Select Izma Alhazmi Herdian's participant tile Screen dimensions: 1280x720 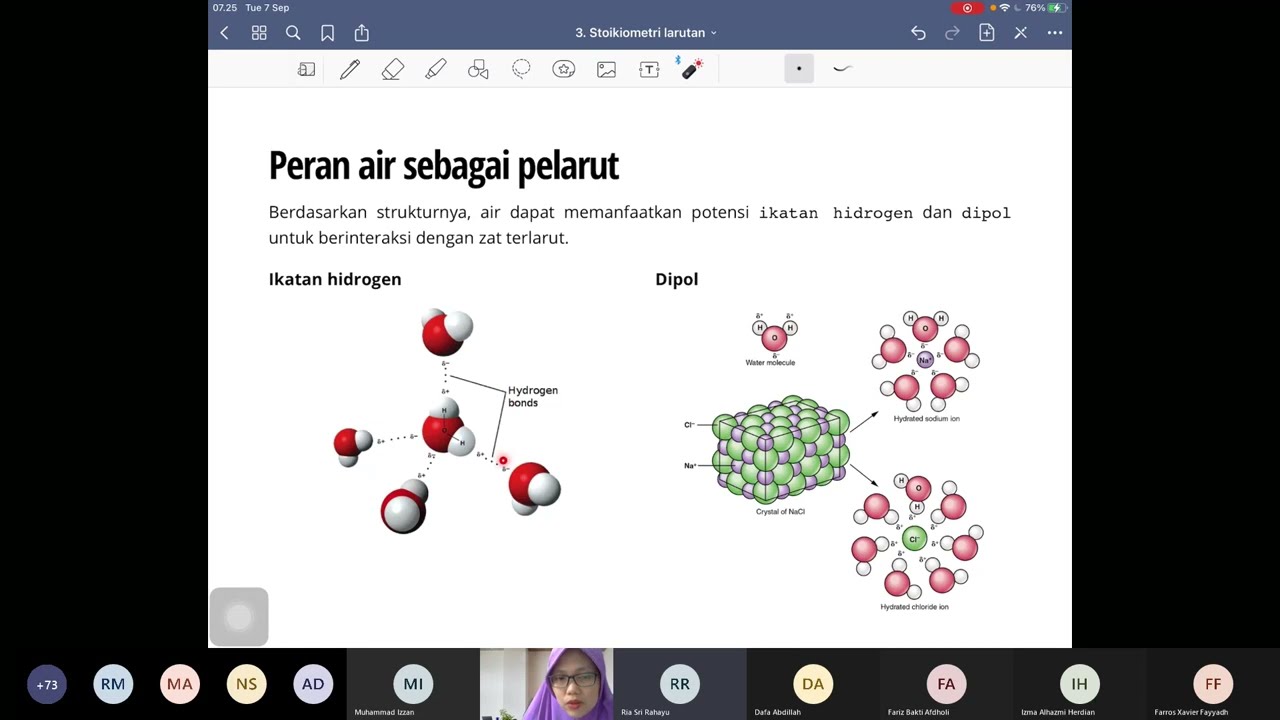point(1079,684)
